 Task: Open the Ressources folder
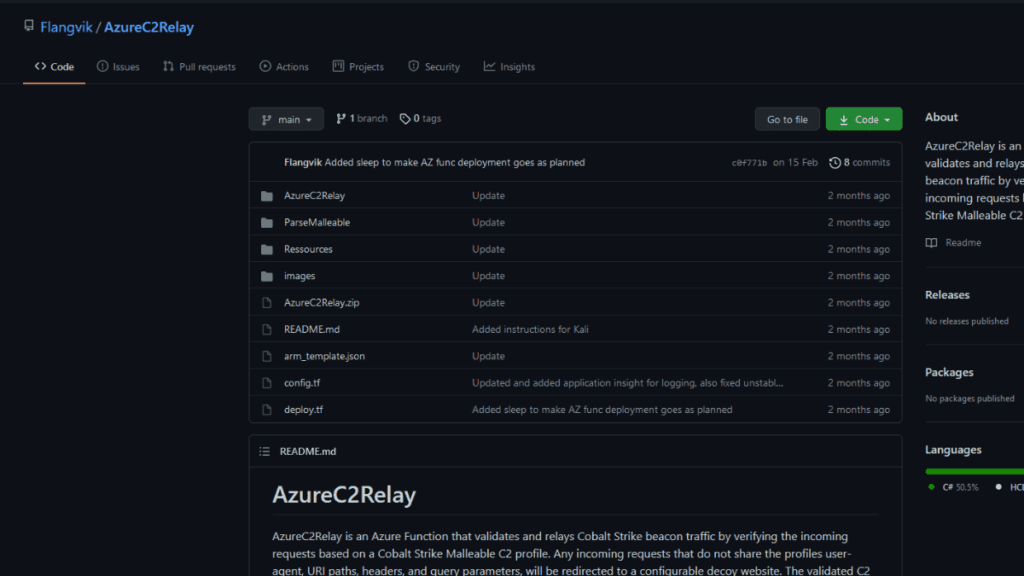pyautogui.click(x=308, y=249)
